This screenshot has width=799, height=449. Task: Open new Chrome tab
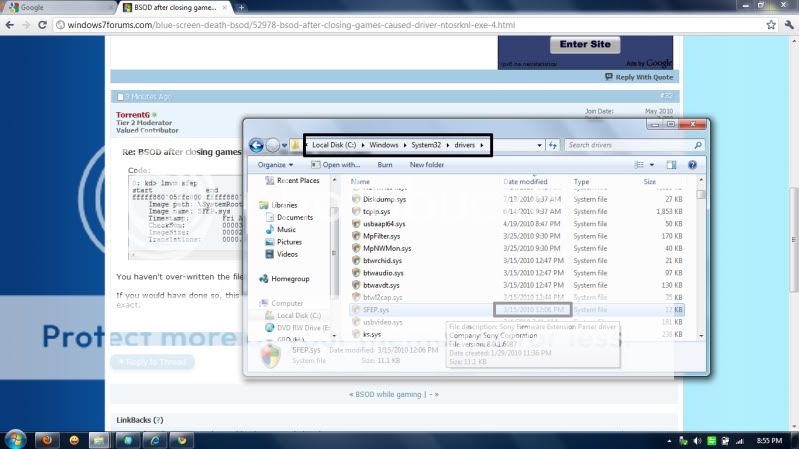pyautogui.click(x=241, y=8)
